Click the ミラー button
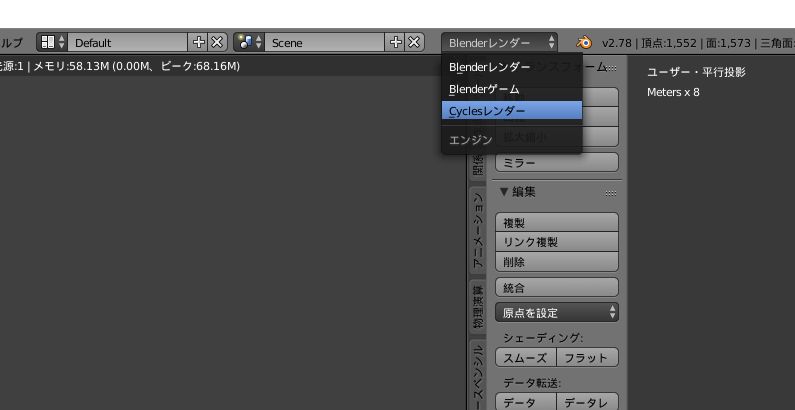Image resolution: width=795 pixels, height=410 pixels. point(557,163)
